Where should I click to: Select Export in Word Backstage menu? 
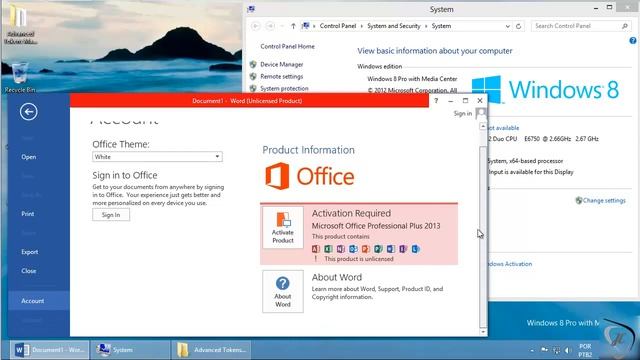click(29, 252)
